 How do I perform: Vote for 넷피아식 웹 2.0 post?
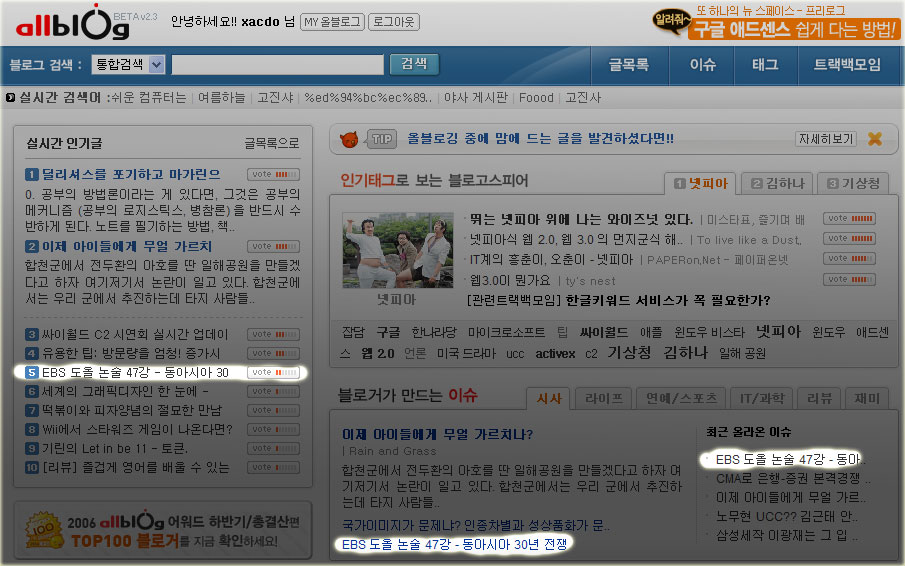pos(850,239)
